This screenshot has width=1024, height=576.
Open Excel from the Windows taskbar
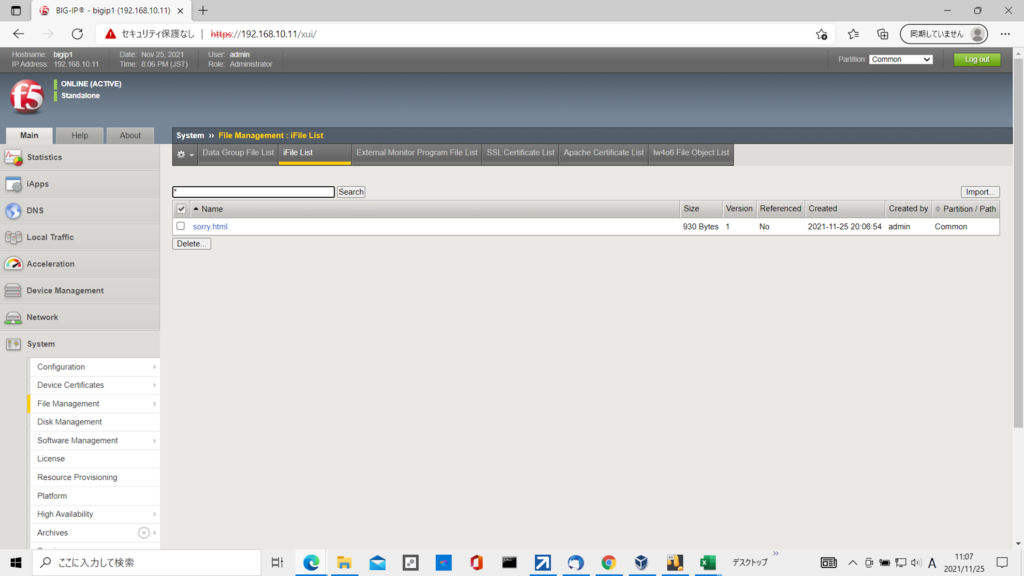click(x=707, y=563)
